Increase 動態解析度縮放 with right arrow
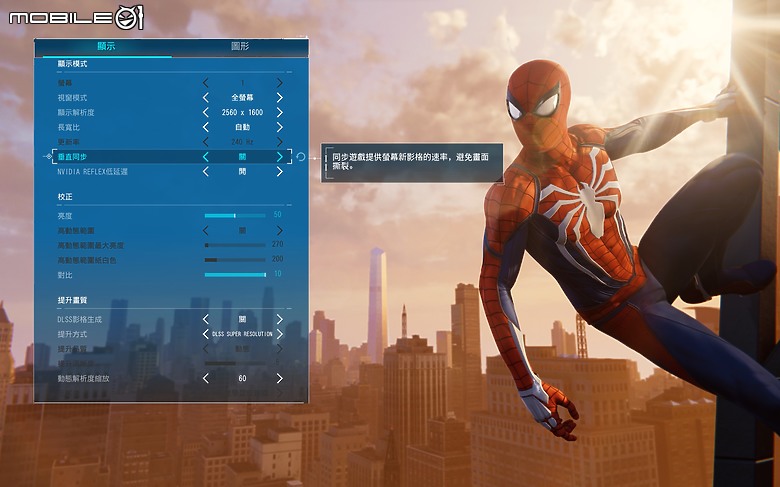Viewport: 780px width, 487px height. pyautogui.click(x=280, y=379)
